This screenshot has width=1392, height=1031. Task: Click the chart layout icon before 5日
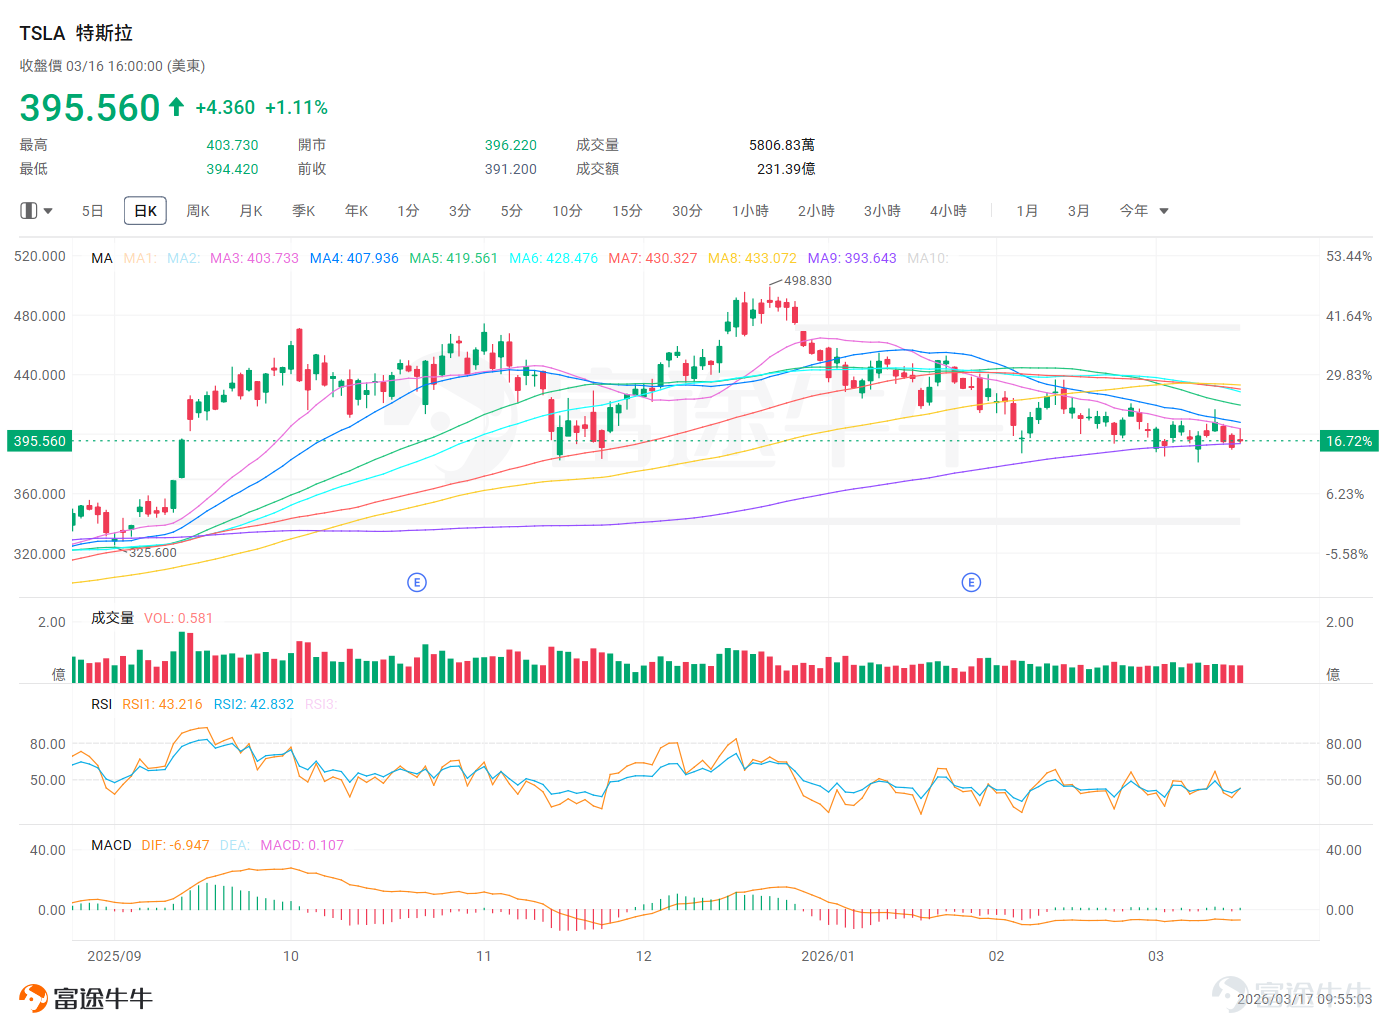[x=28, y=211]
